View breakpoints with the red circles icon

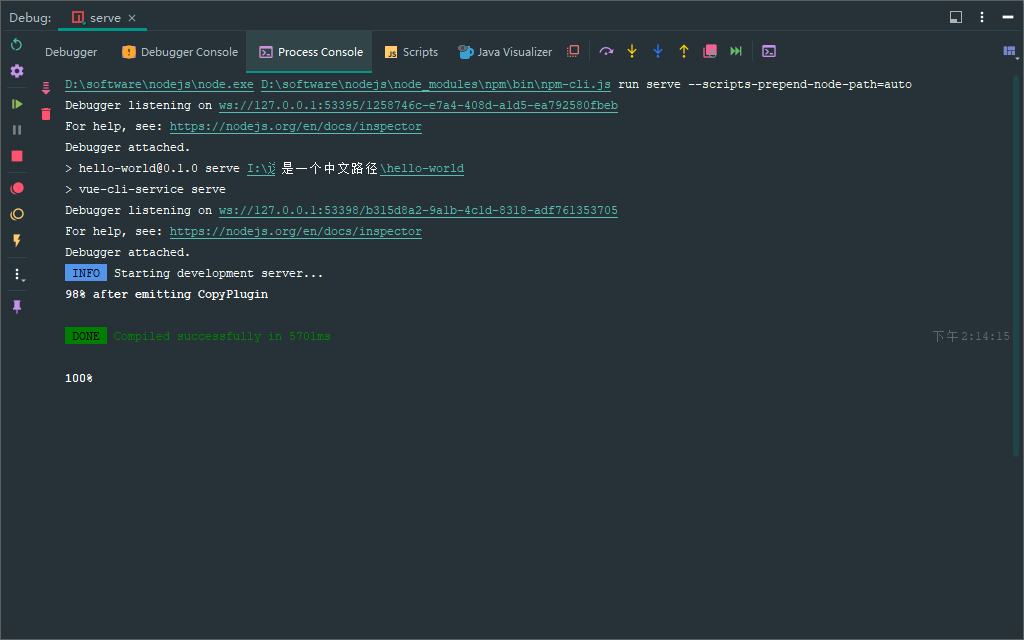point(17,188)
